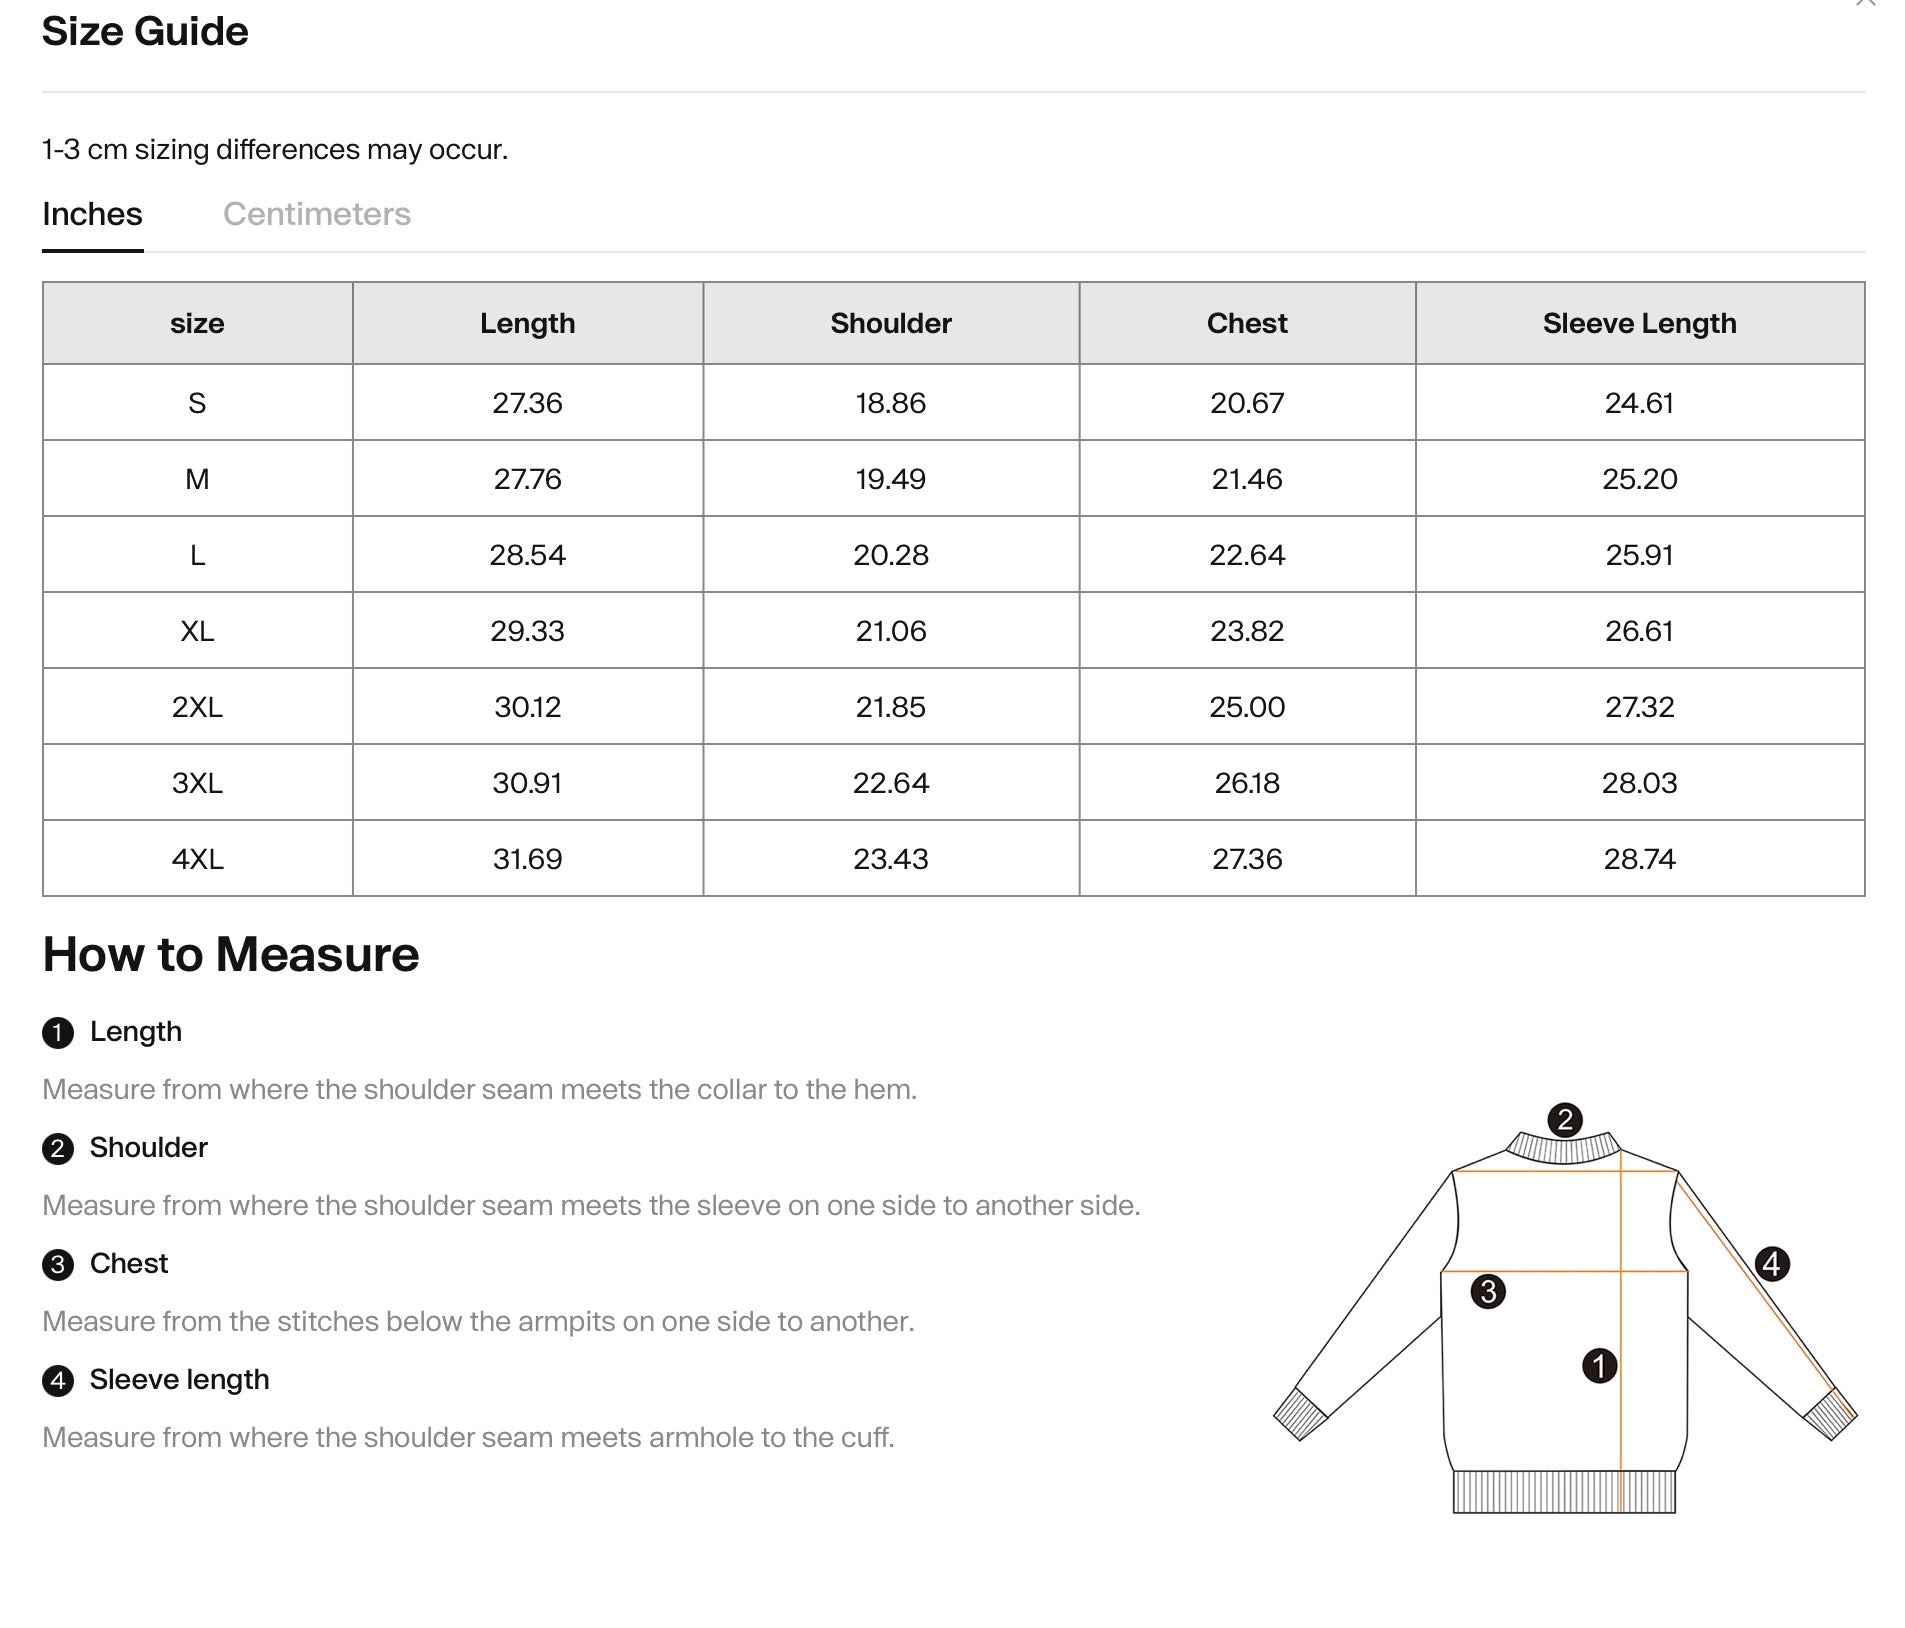Select the 2XL size row label

(197, 707)
